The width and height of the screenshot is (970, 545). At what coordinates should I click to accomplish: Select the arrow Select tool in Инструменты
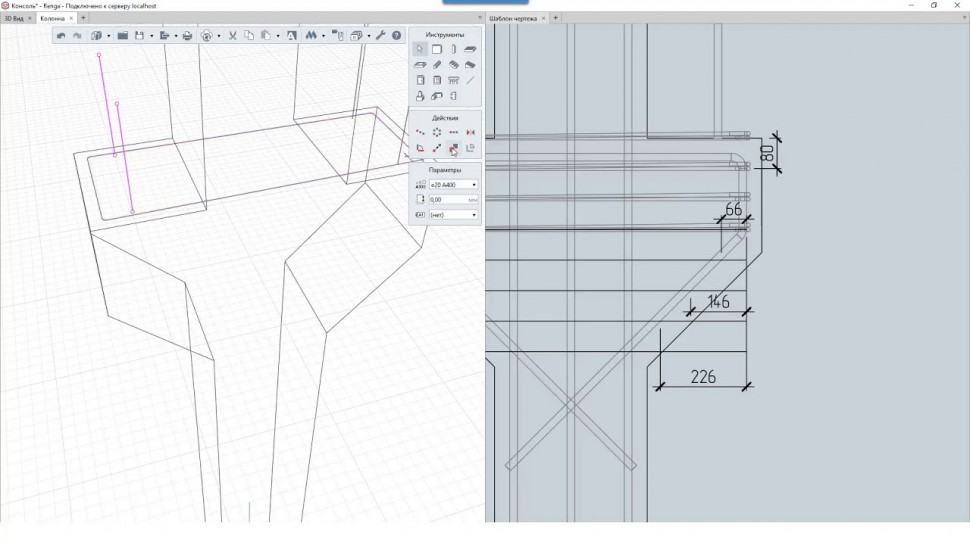420,49
